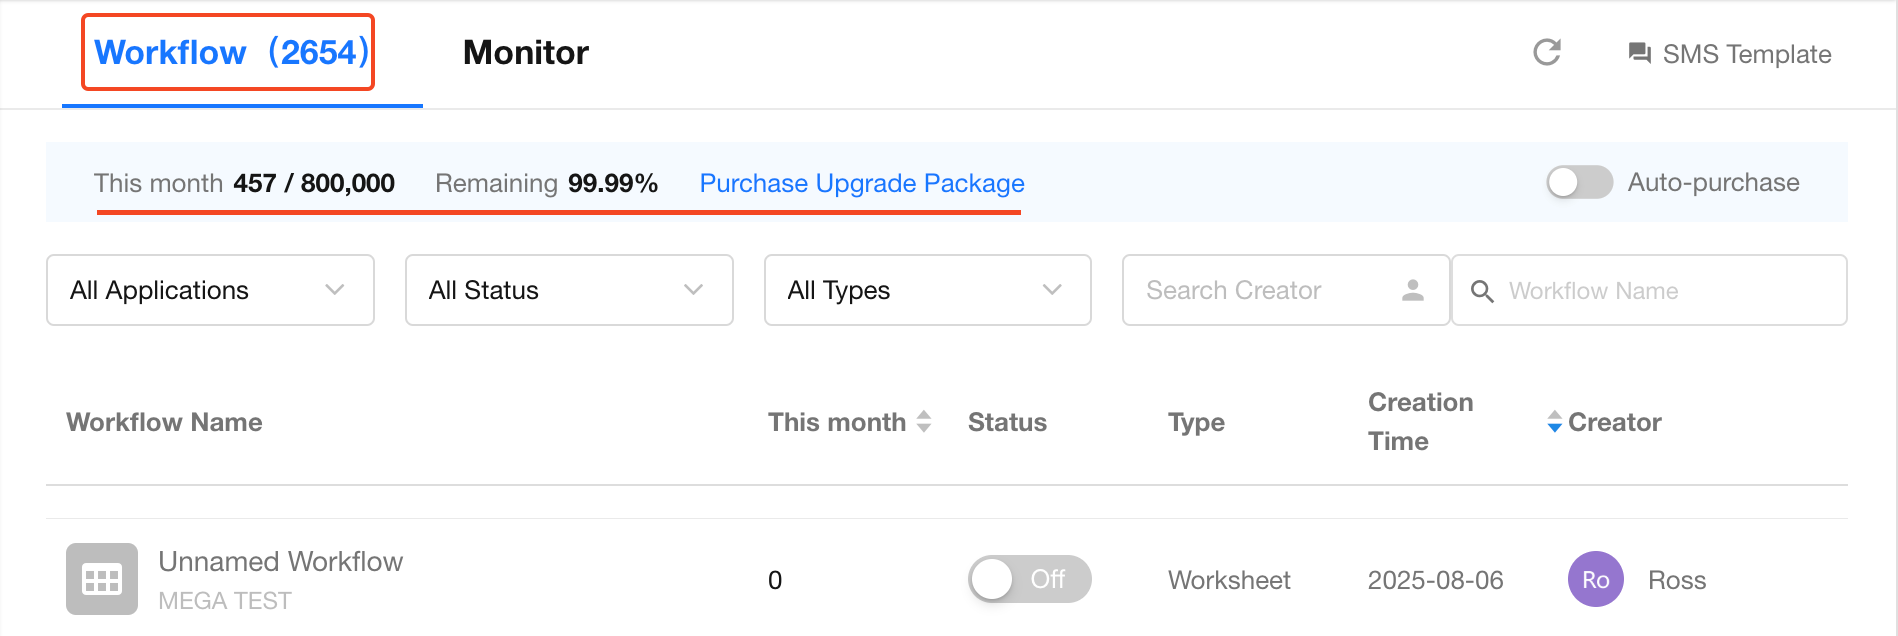Click the person icon in Search Creator

click(x=1412, y=290)
